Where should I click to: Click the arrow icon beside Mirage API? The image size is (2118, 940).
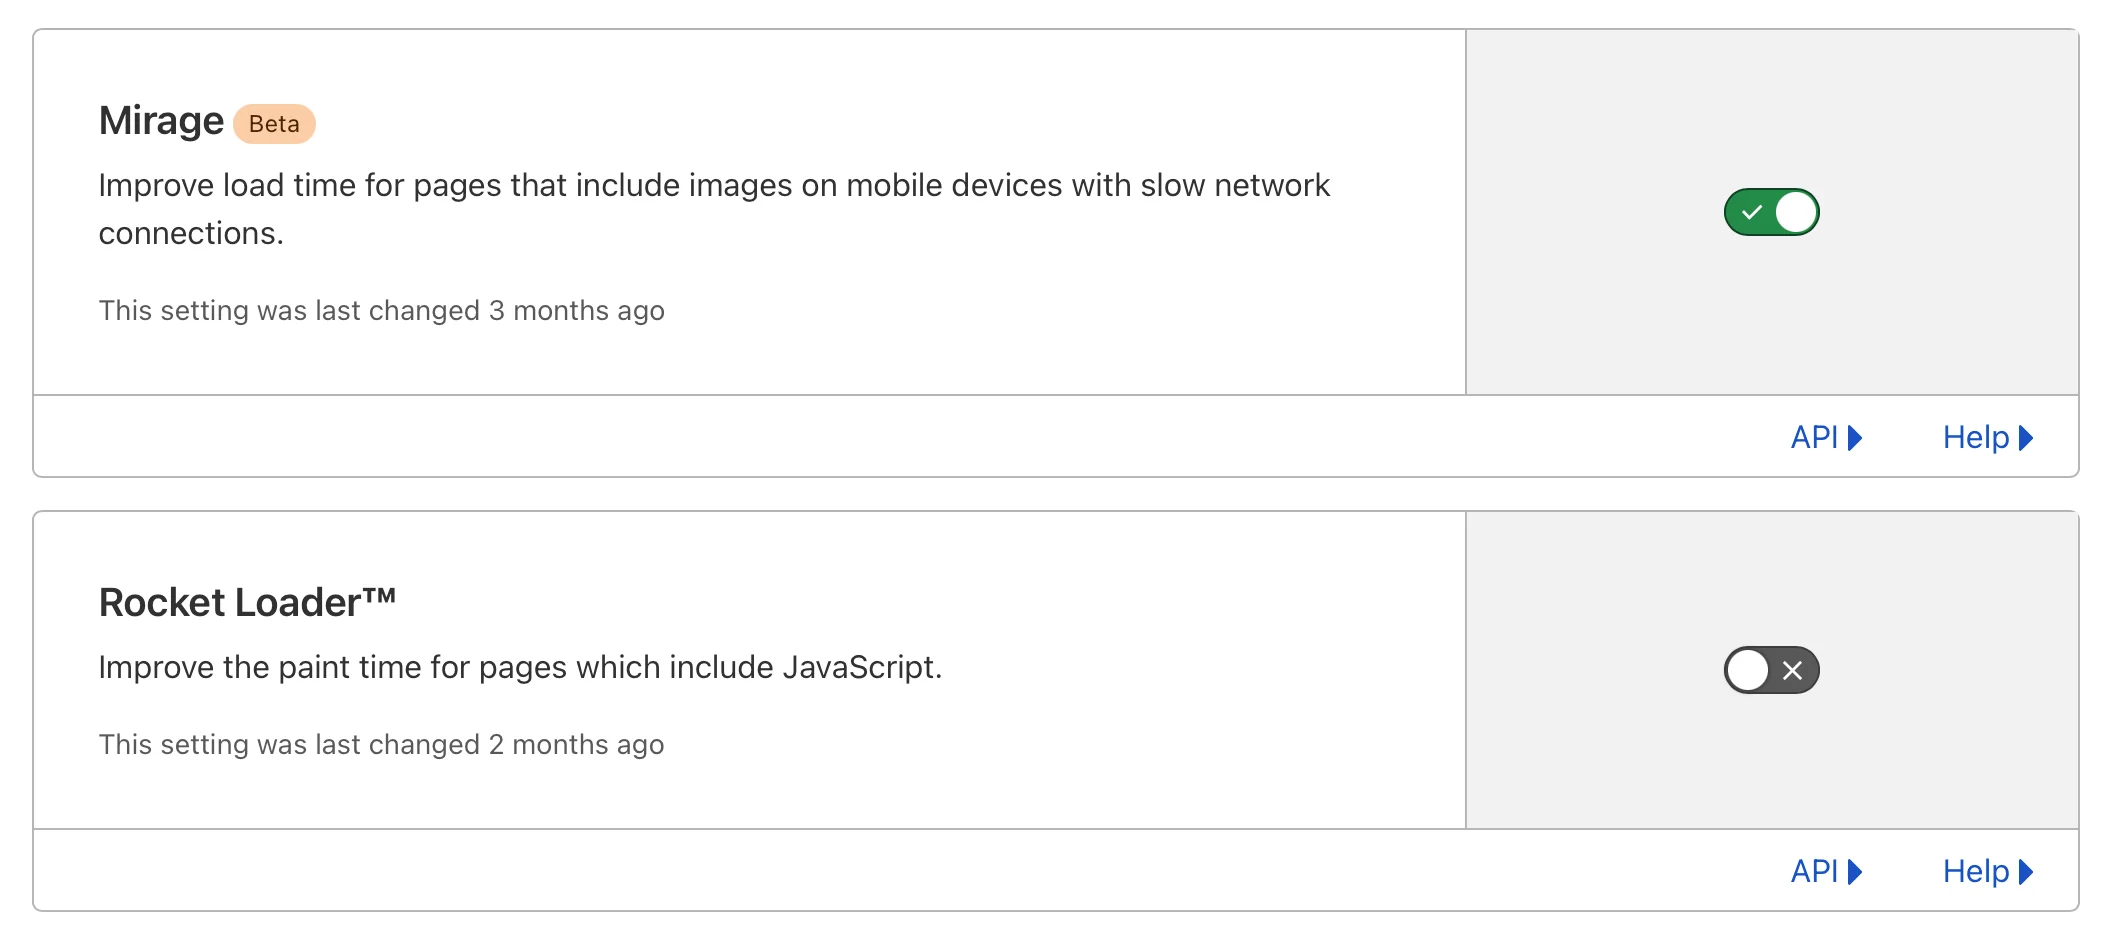coord(1855,438)
